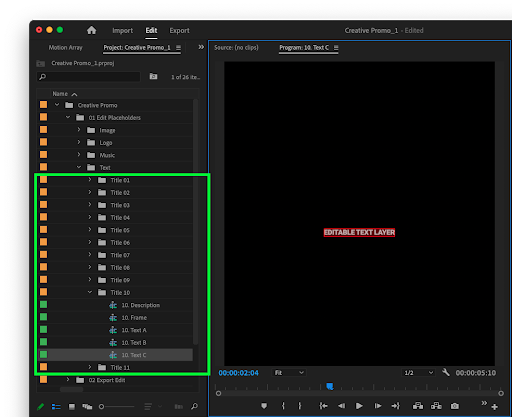Show more transport buttons chevrons
The height and width of the screenshot is (417, 512).
(484, 403)
